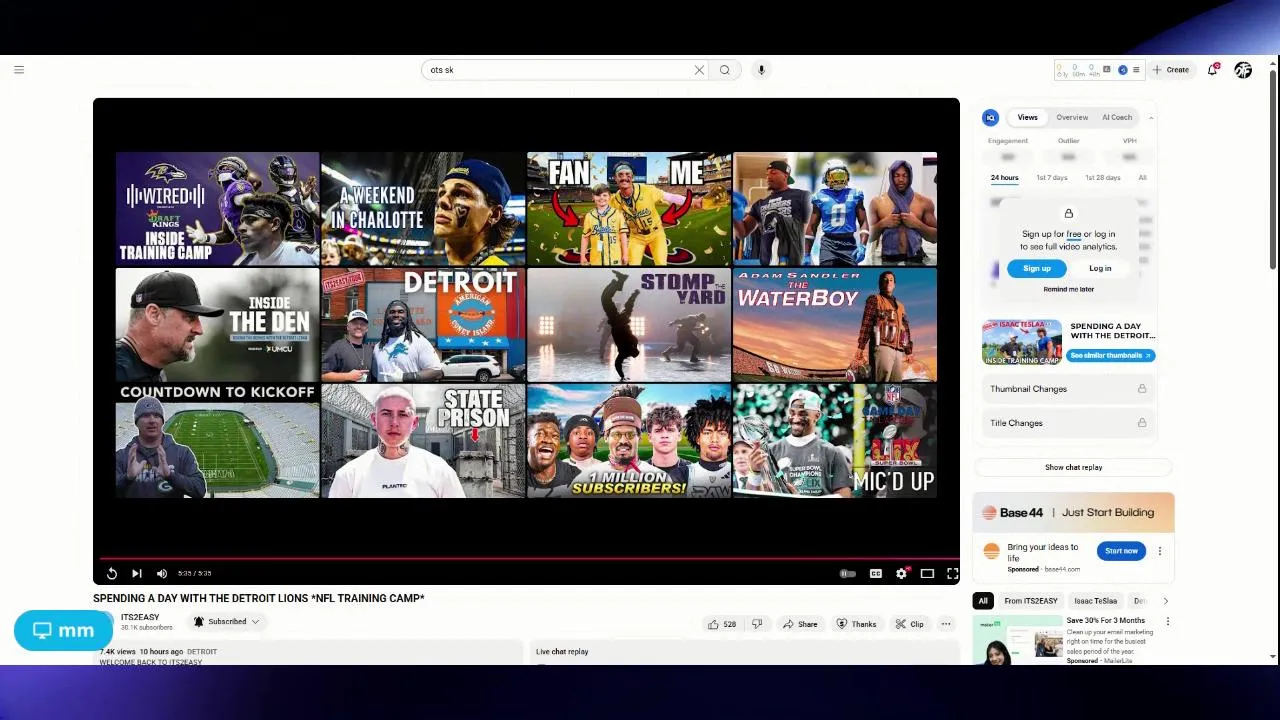This screenshot has width=1280, height=720.
Task: Toggle the autoplay switch
Action: [848, 573]
